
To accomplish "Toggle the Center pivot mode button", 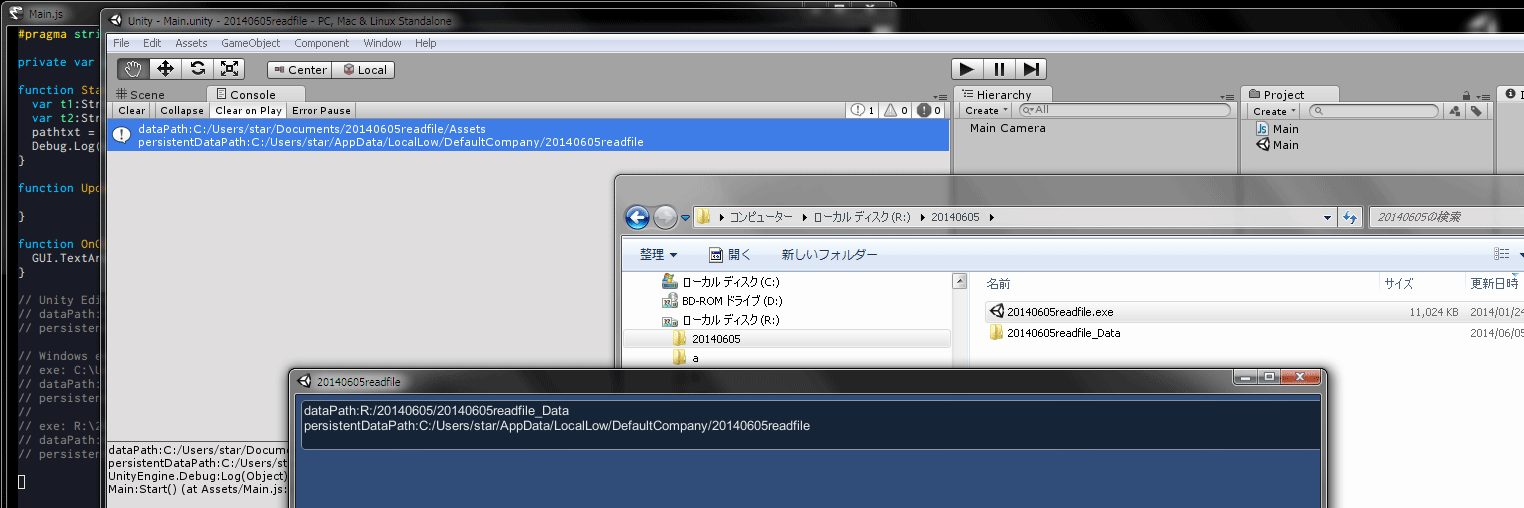I will [299, 70].
